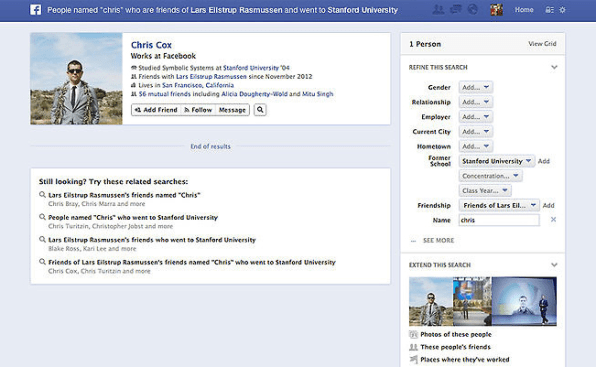The image size is (596, 367).
Task: Click the privacy shortcuts icon beside Home
Action: click(549, 10)
